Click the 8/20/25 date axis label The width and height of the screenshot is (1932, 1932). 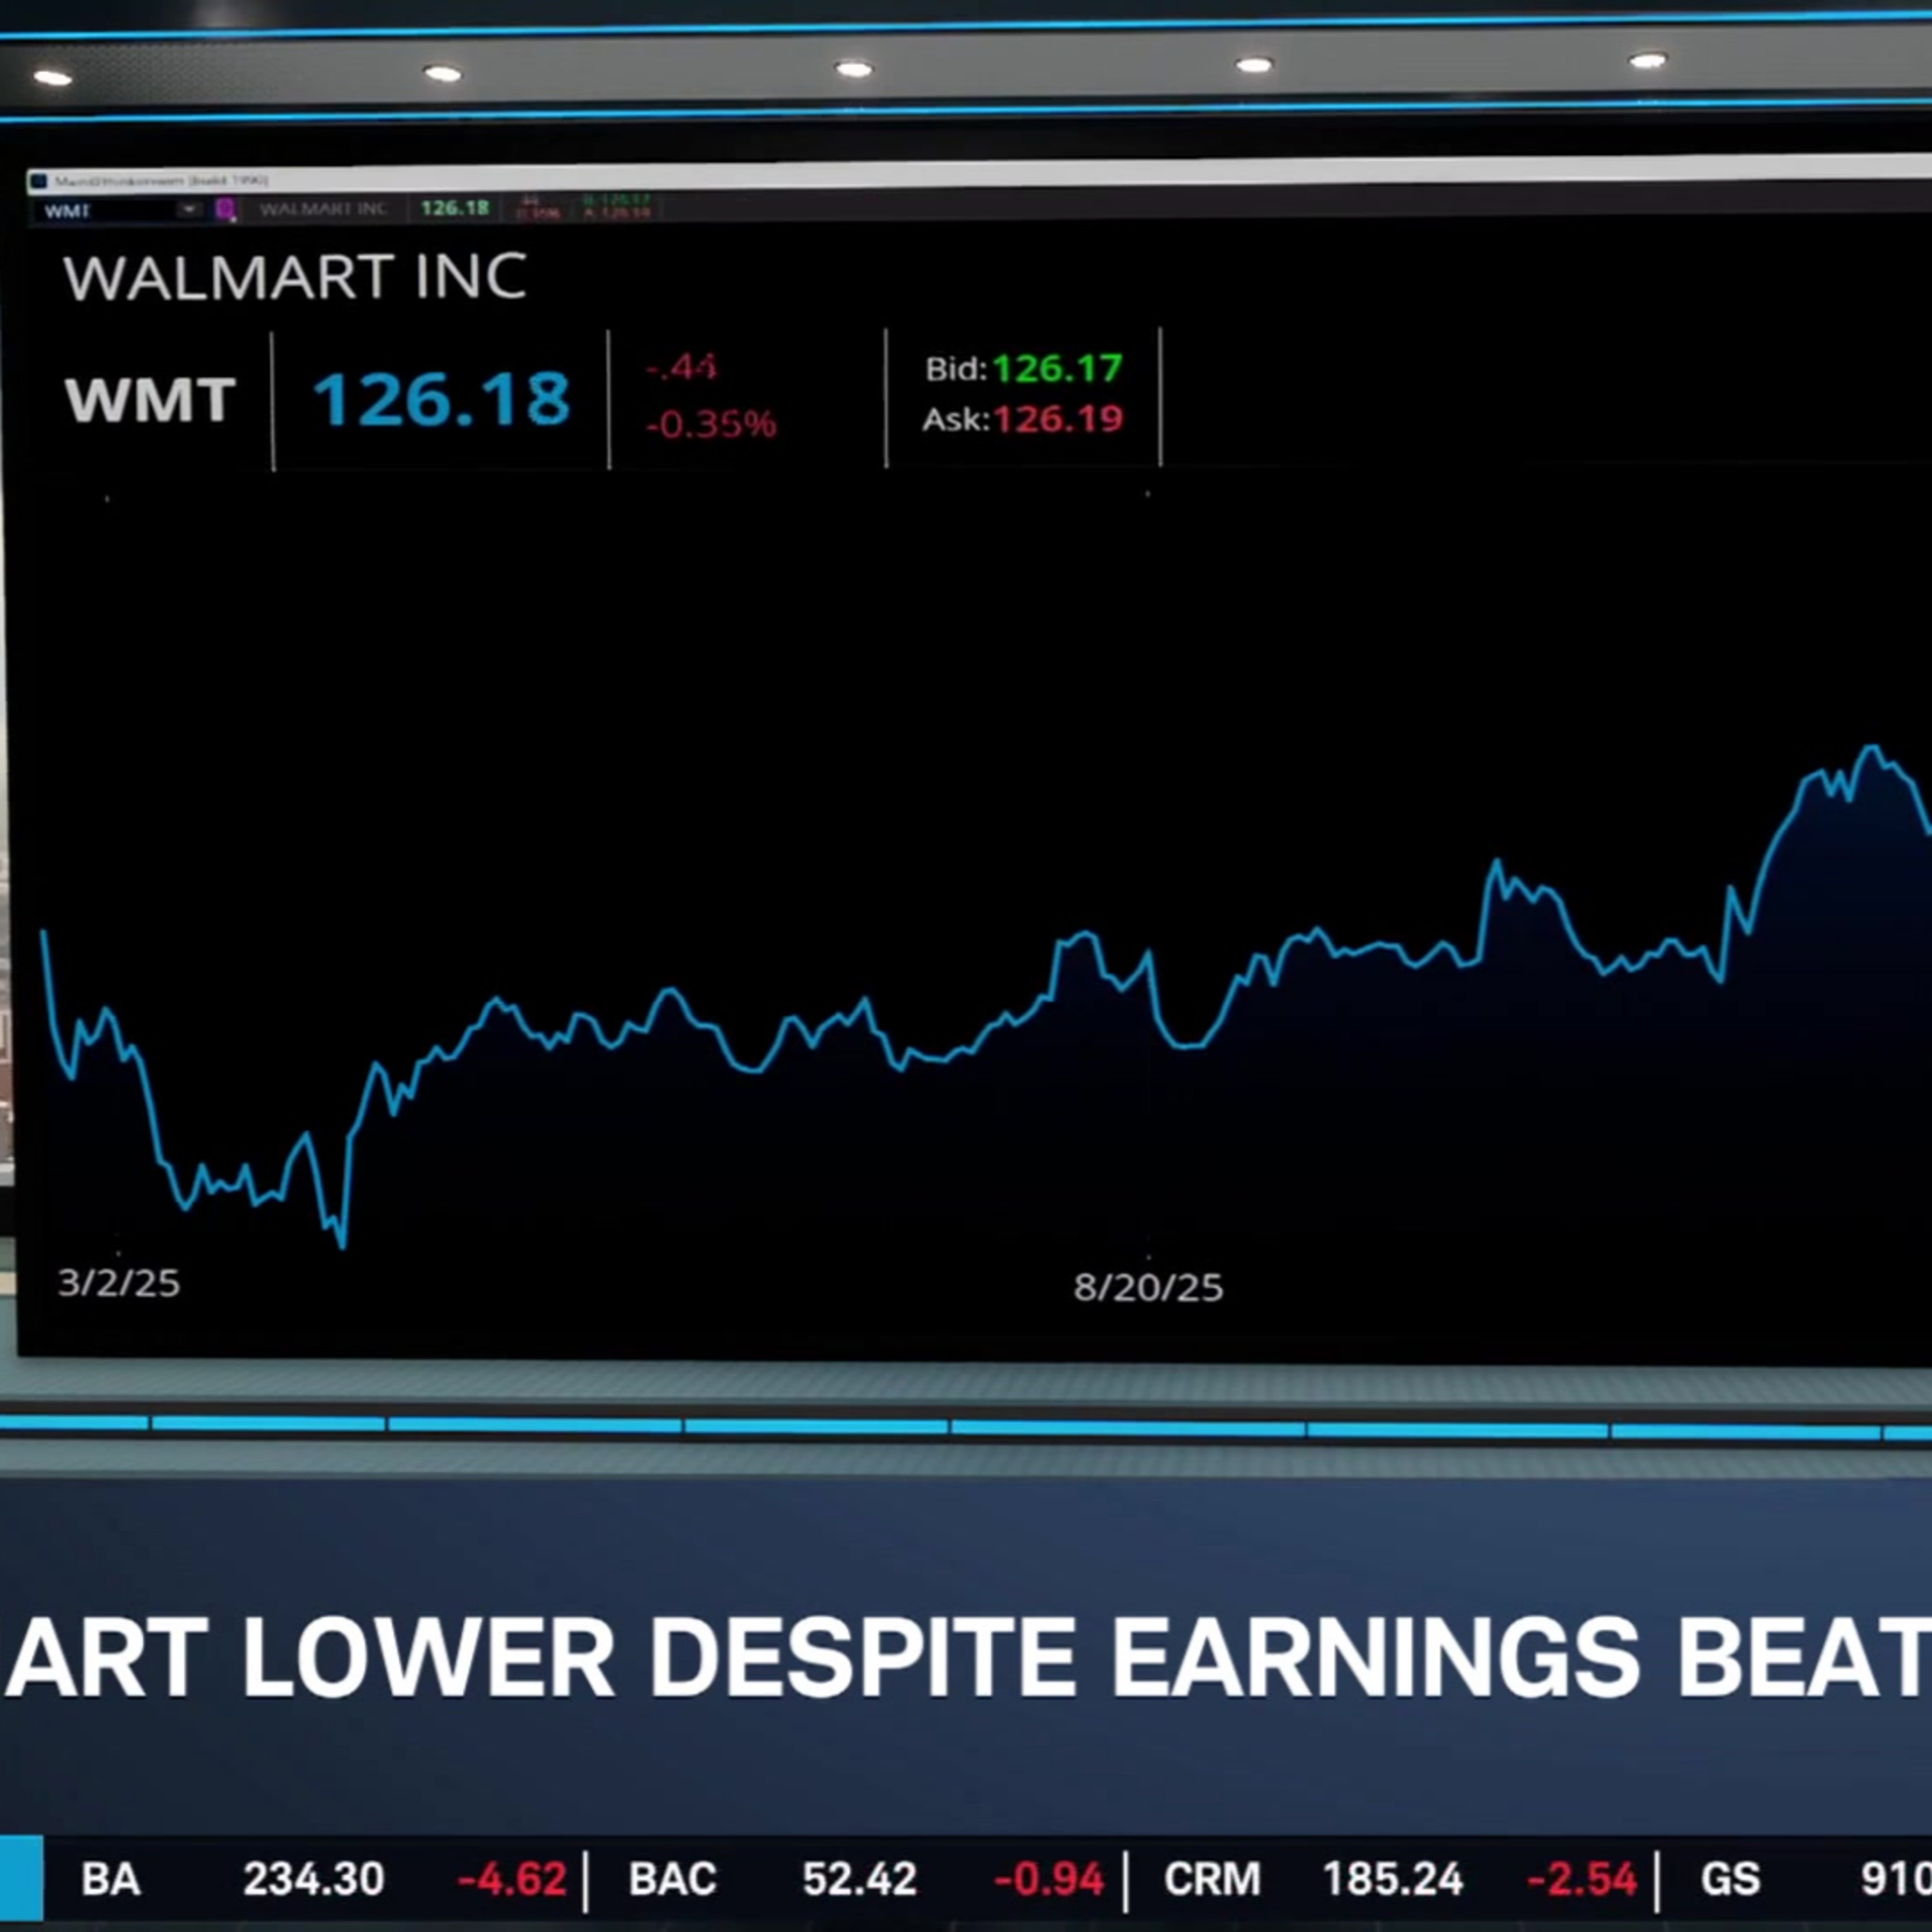tap(1148, 1287)
